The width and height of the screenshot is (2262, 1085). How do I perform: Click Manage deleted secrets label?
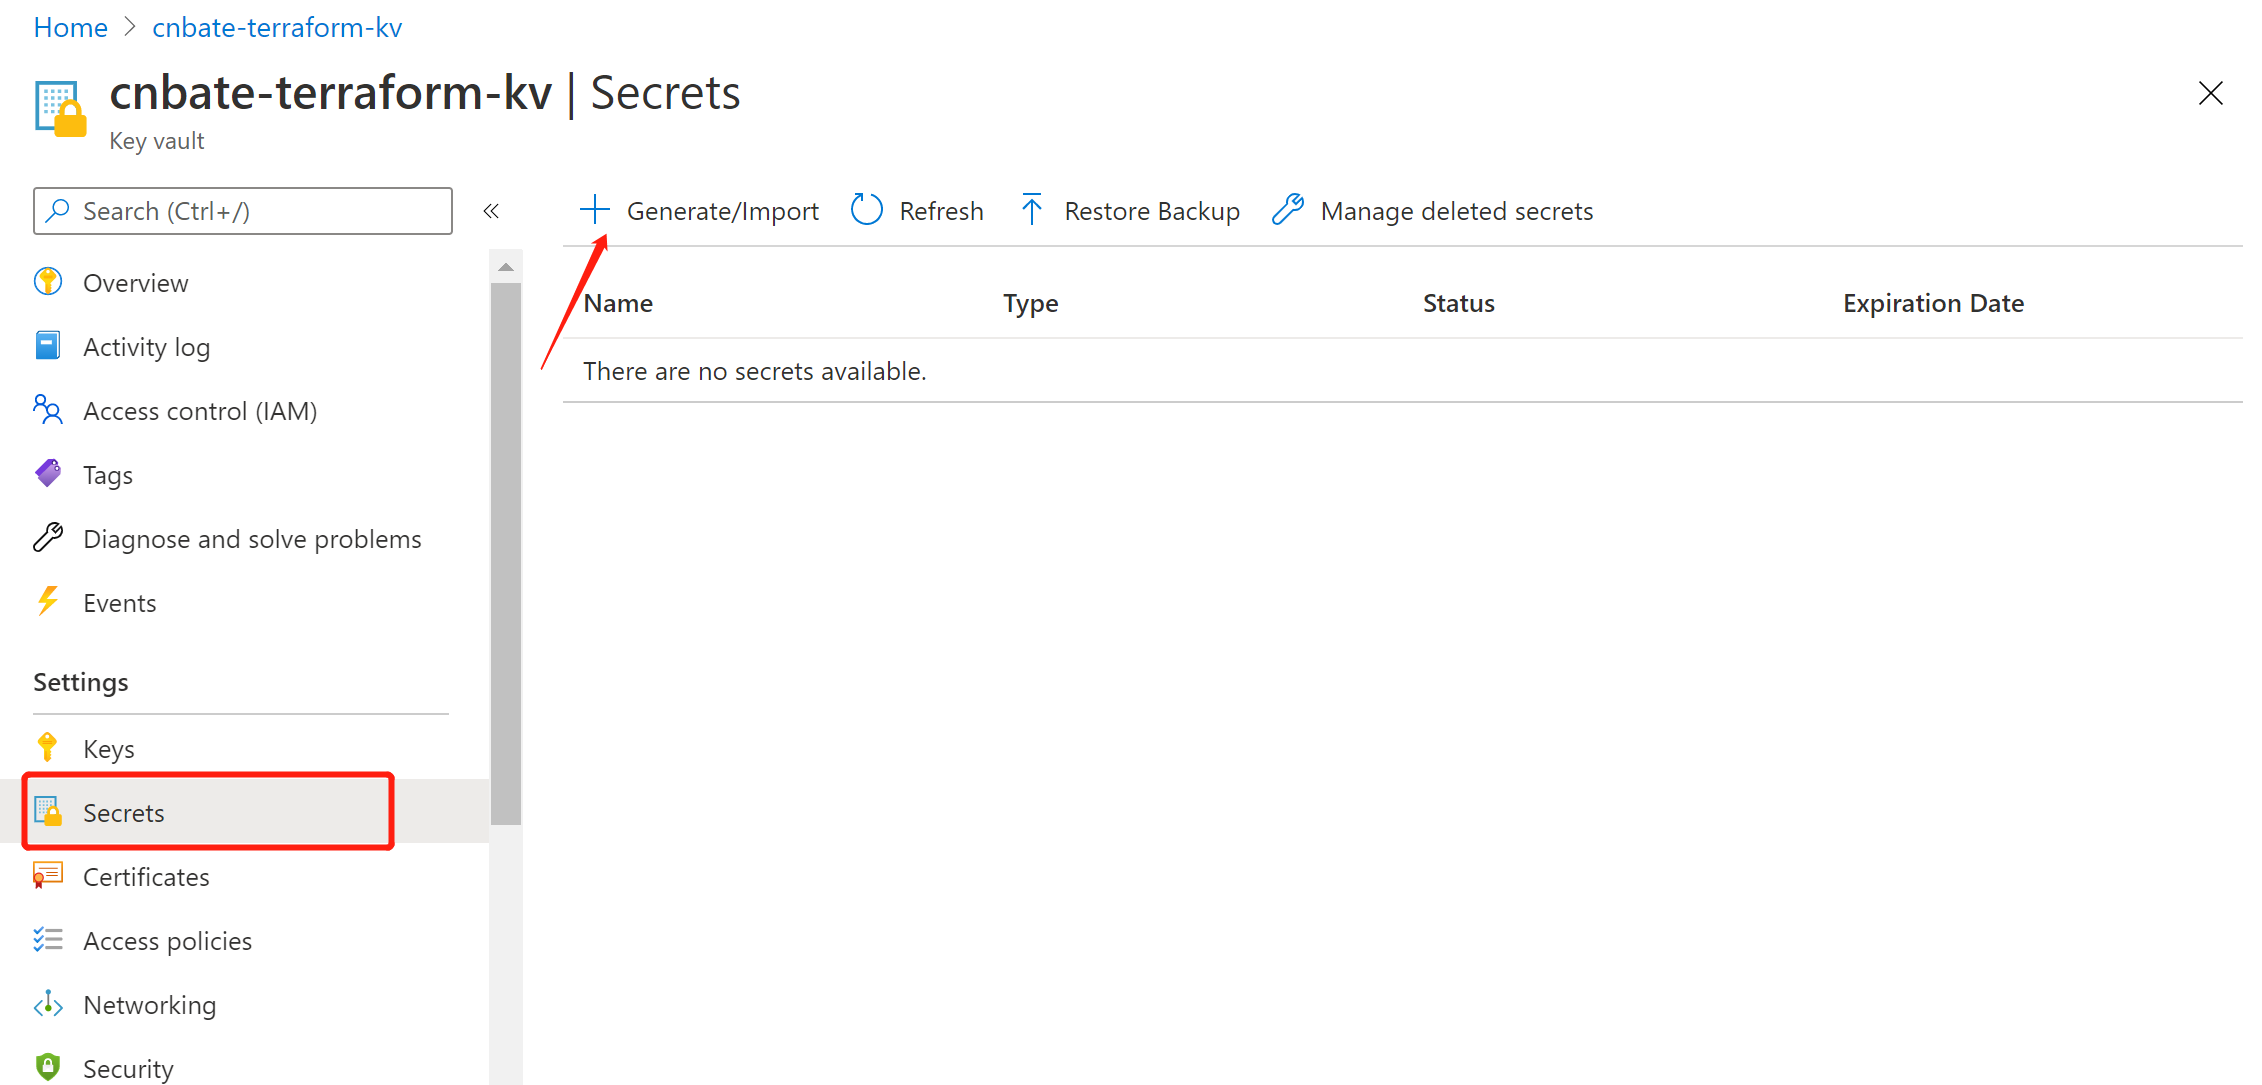click(x=1456, y=211)
